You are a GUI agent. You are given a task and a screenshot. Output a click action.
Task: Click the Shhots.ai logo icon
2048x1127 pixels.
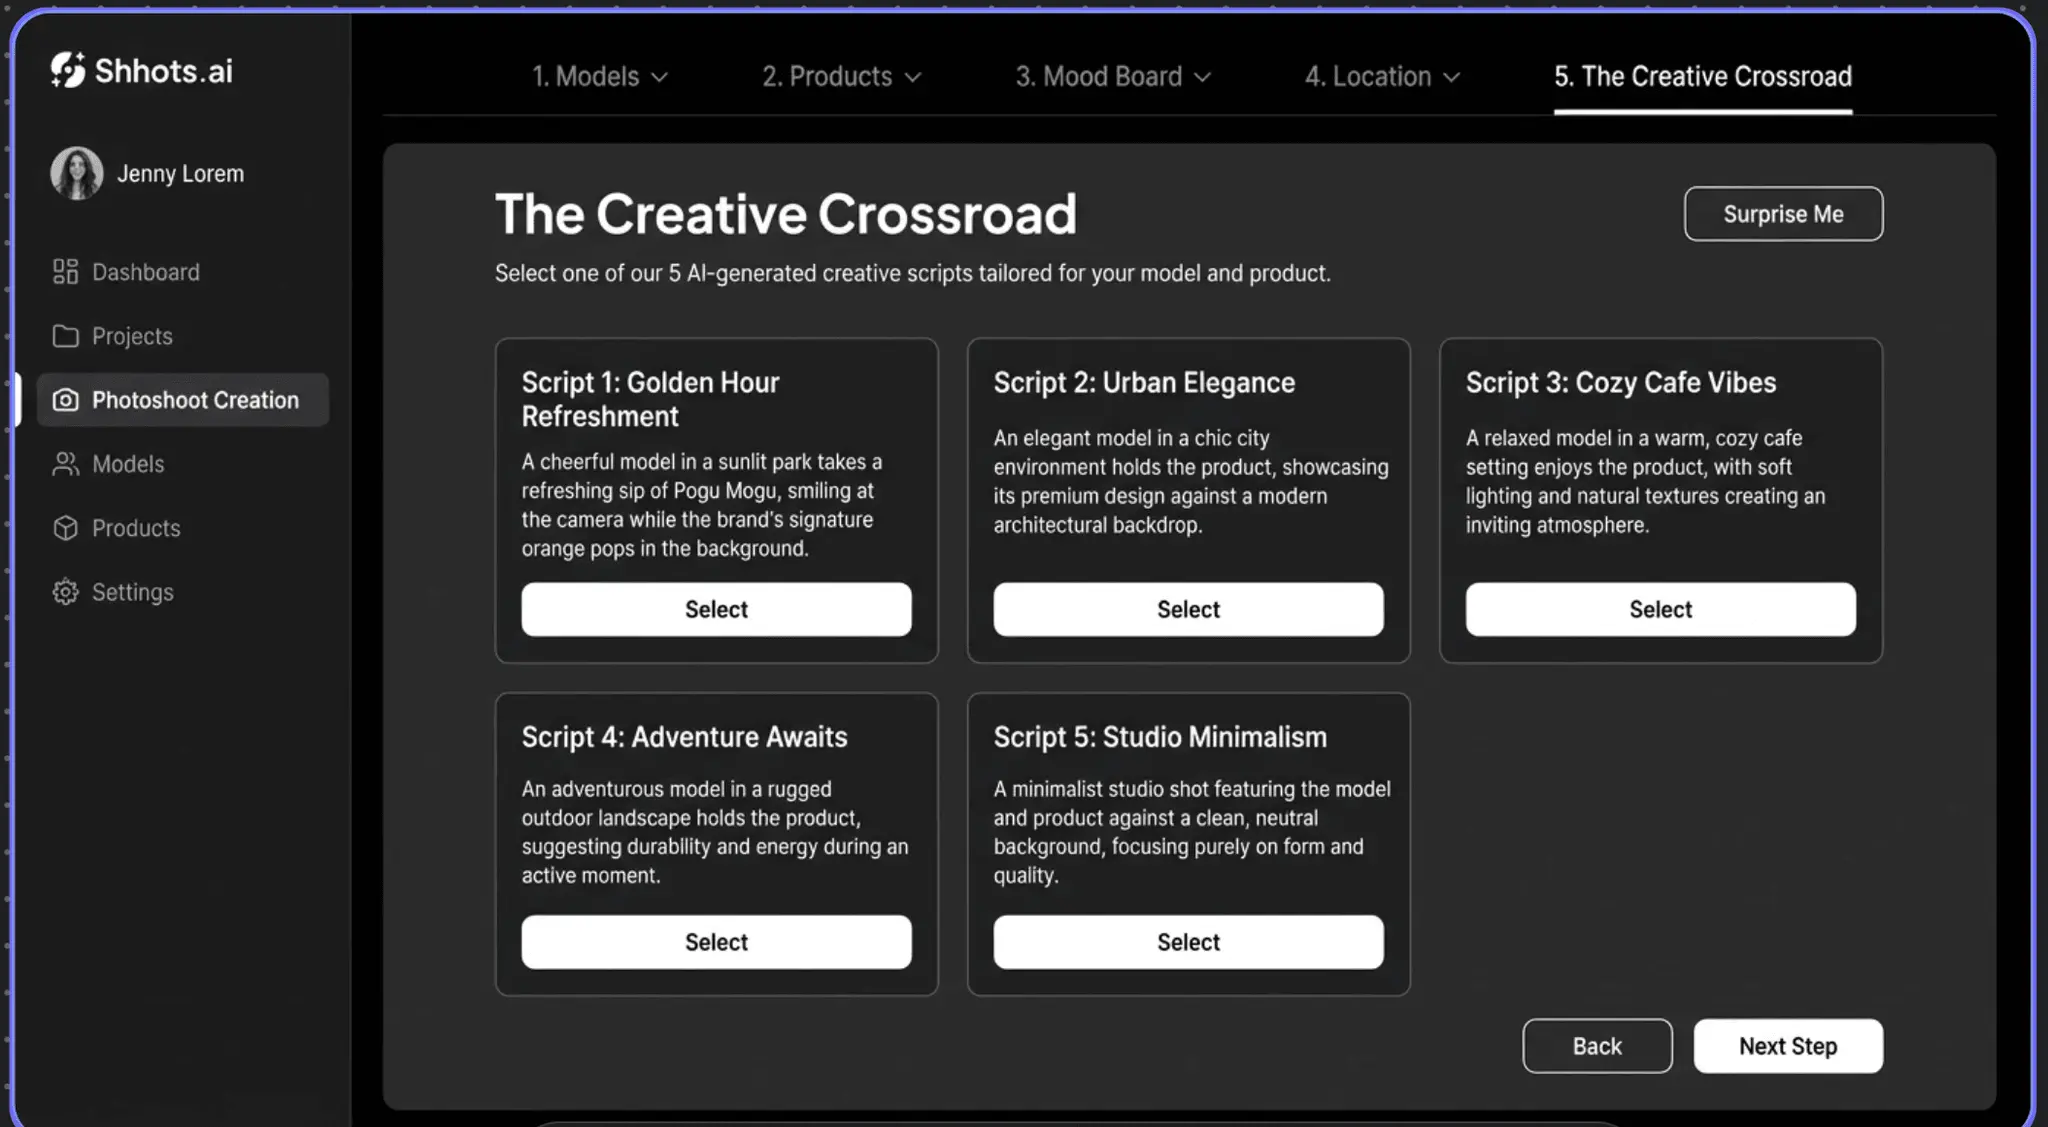pyautogui.click(x=68, y=70)
